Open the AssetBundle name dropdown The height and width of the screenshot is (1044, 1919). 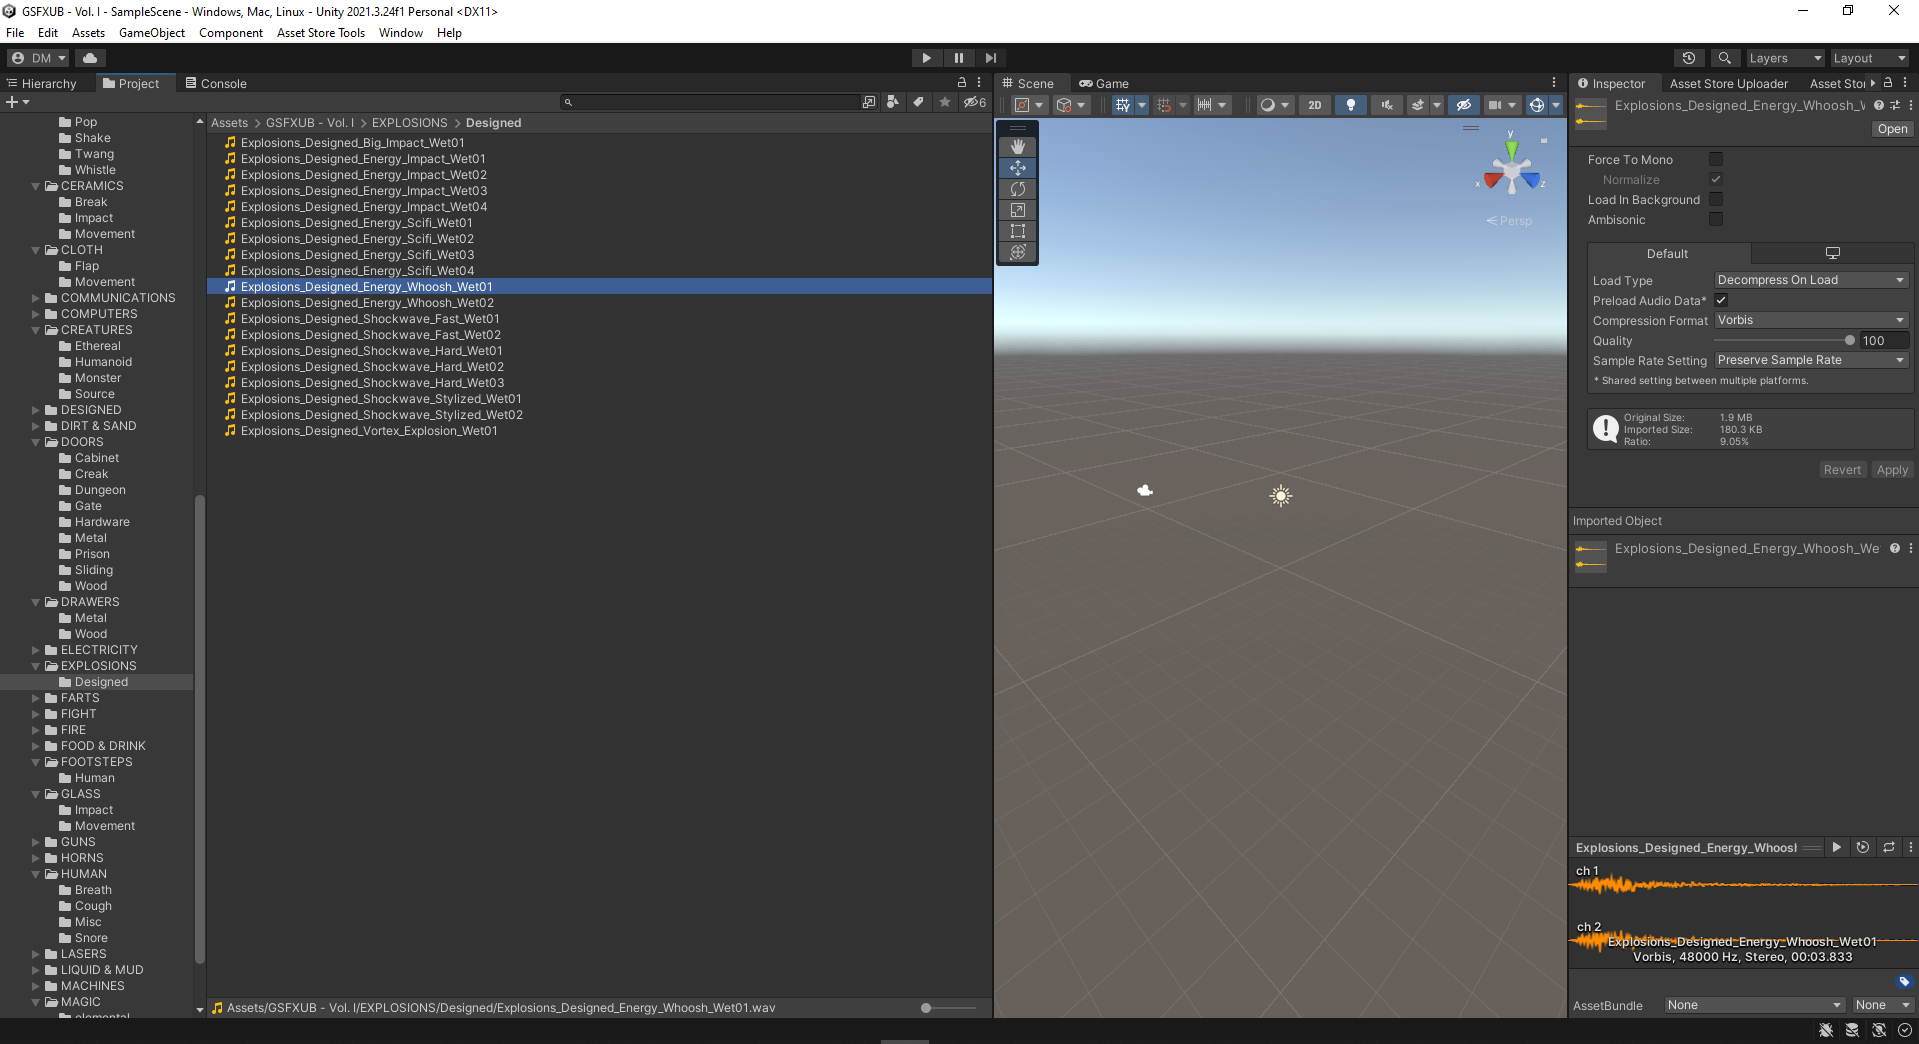pos(1754,1005)
